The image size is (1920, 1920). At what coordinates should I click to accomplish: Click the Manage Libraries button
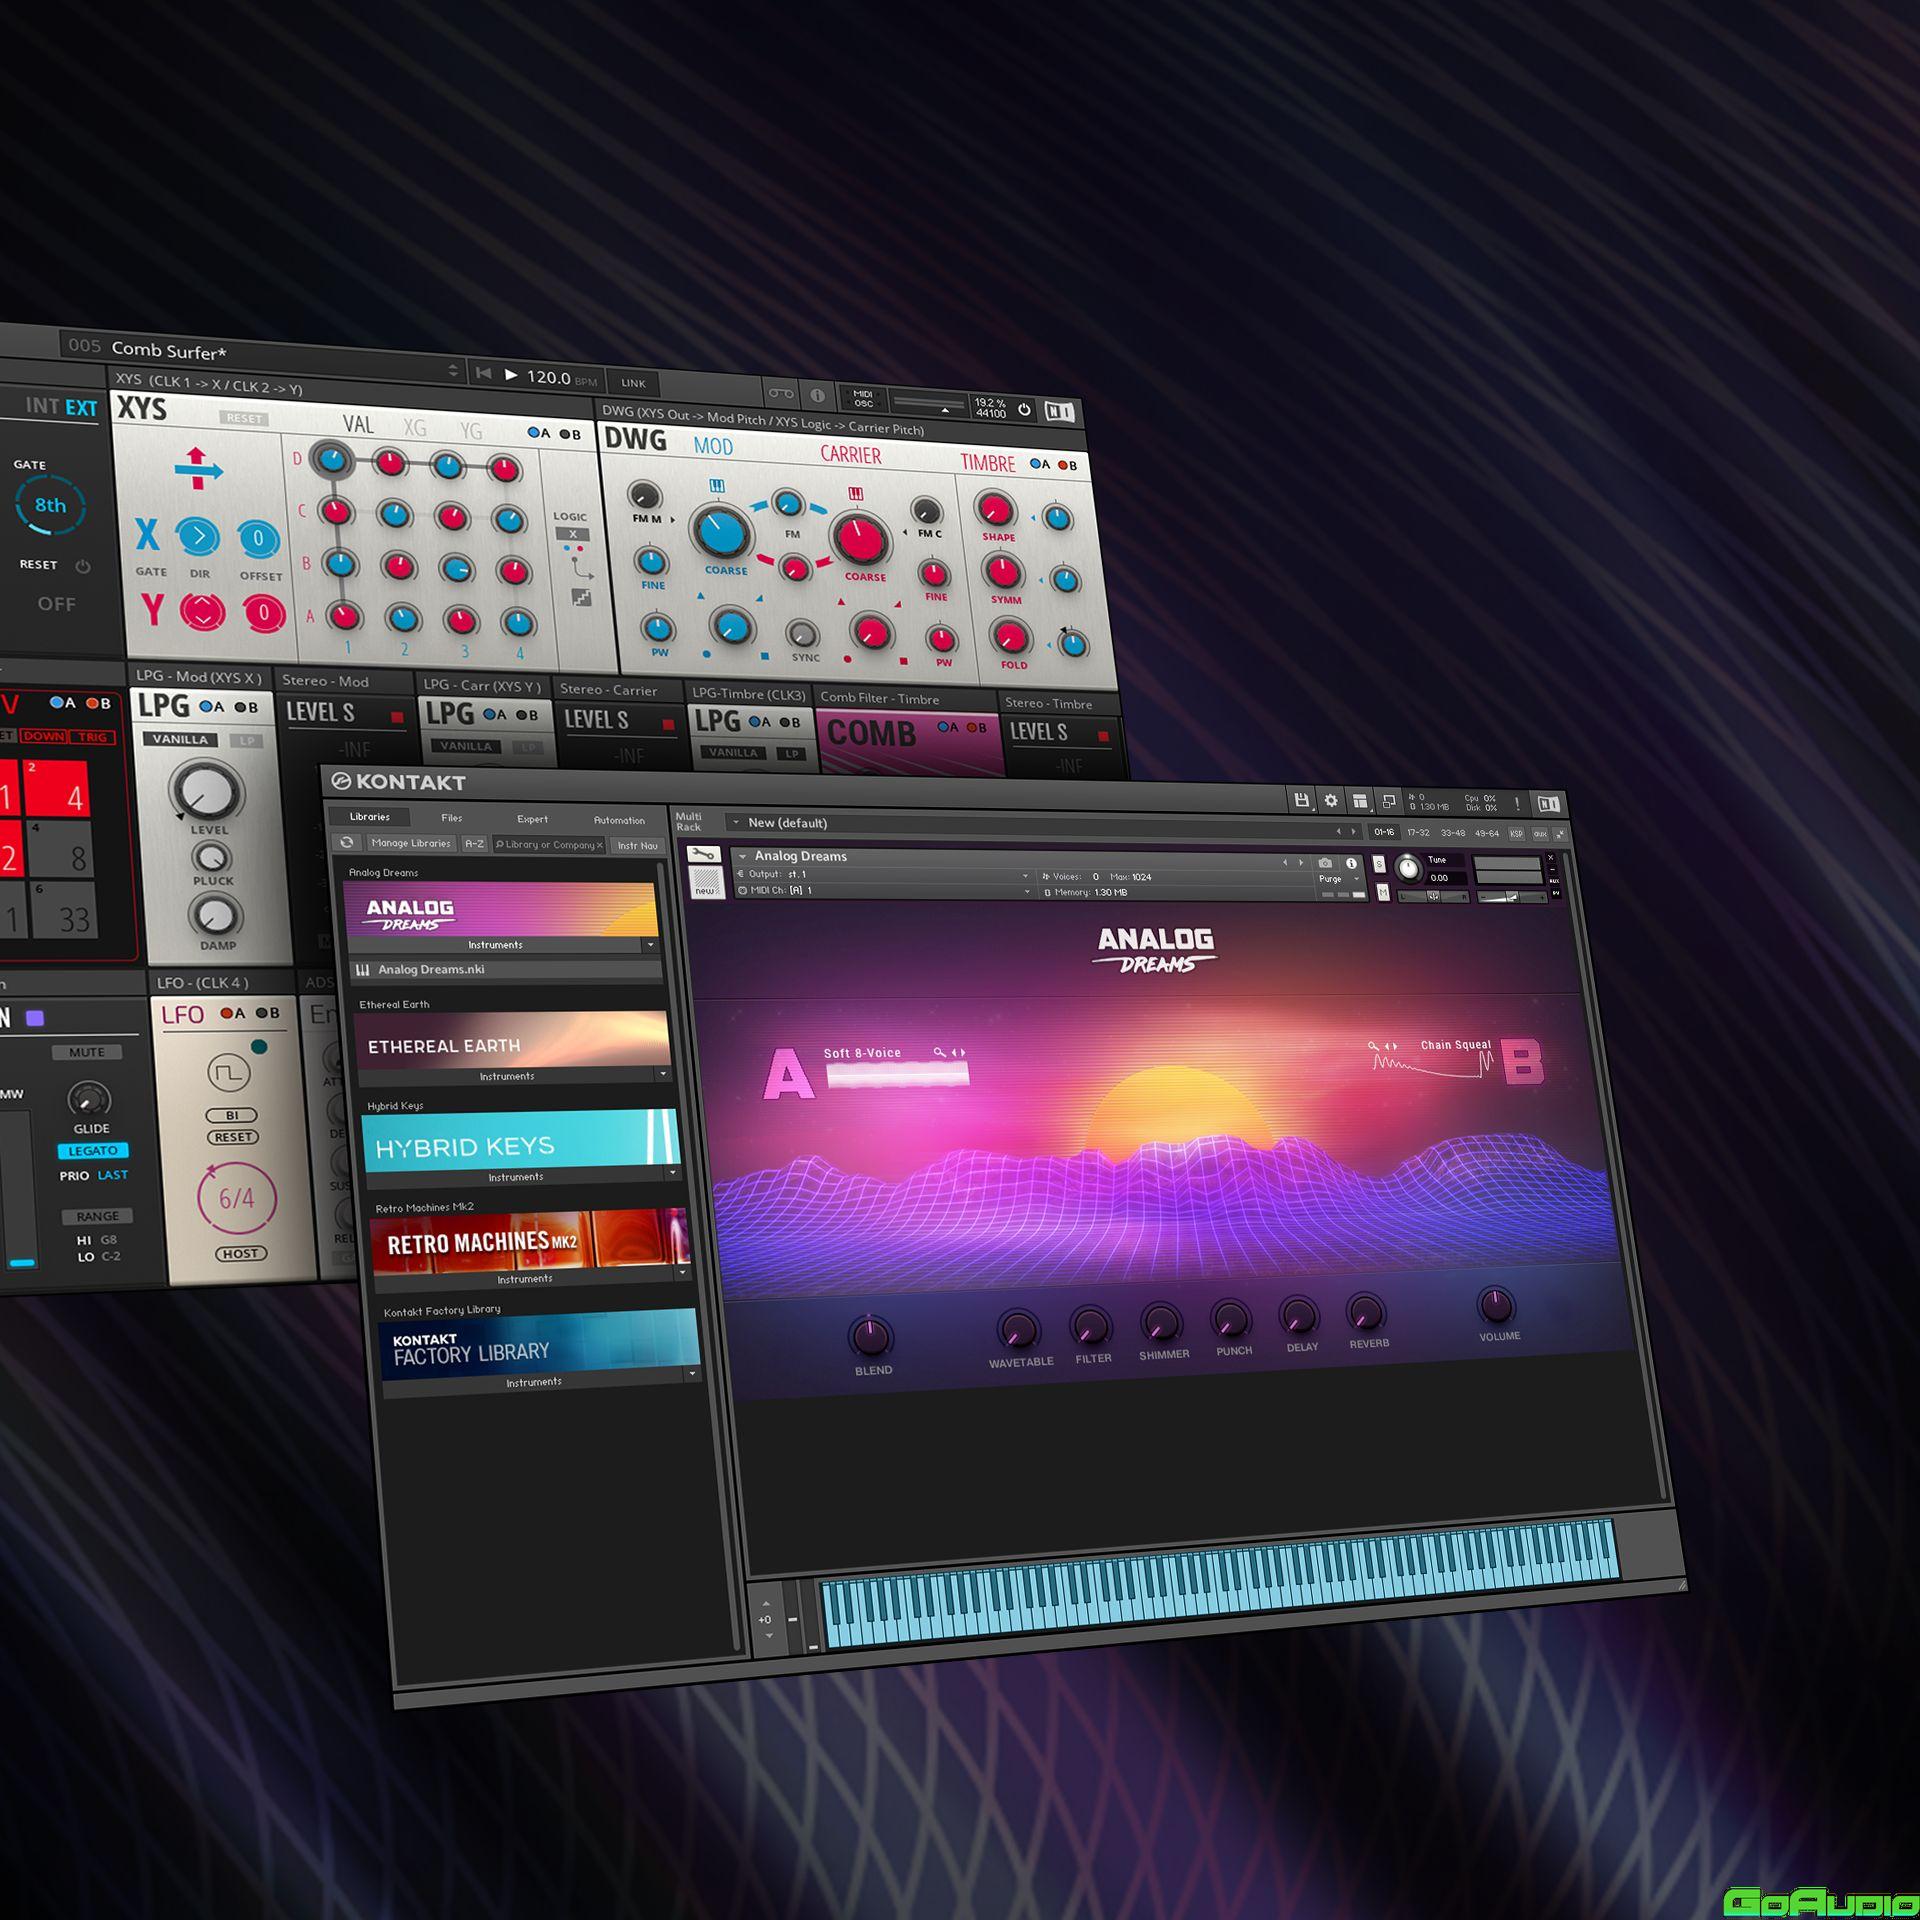tap(410, 843)
